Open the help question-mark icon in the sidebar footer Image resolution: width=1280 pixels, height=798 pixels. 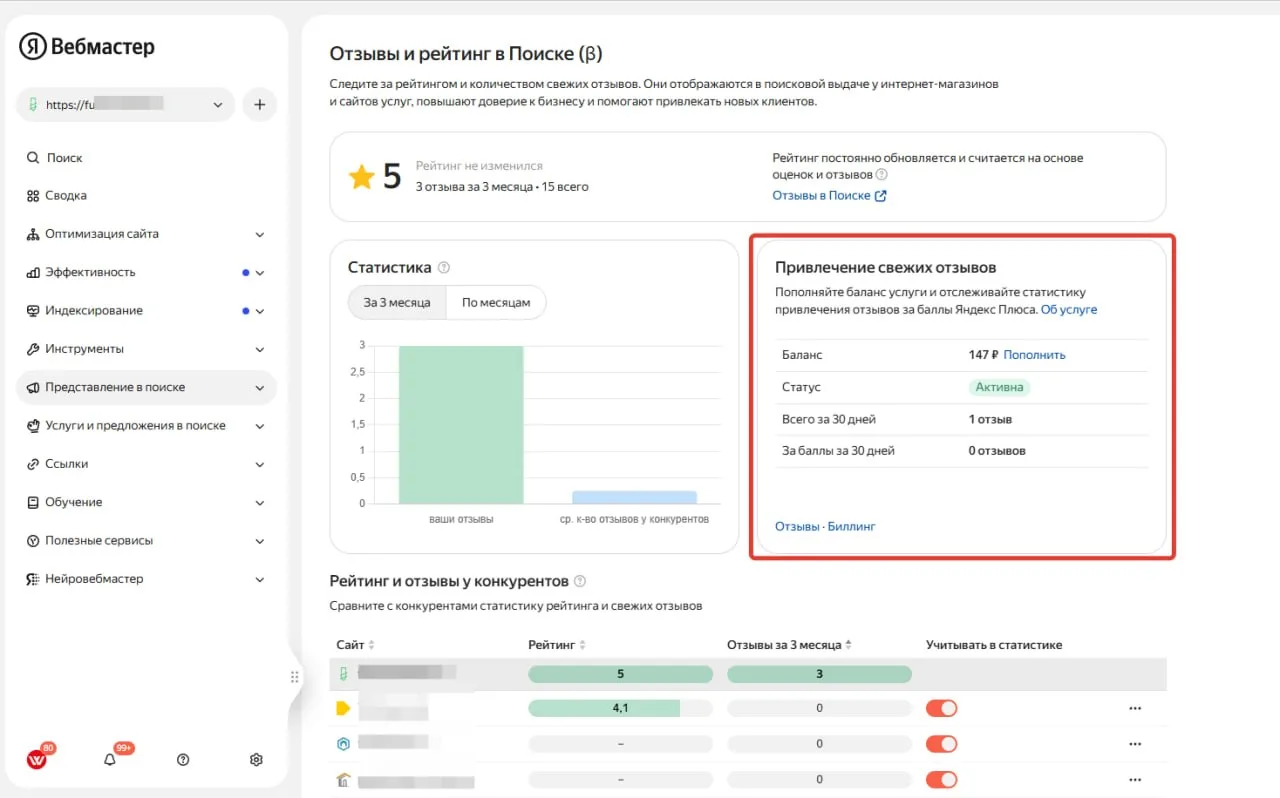183,759
